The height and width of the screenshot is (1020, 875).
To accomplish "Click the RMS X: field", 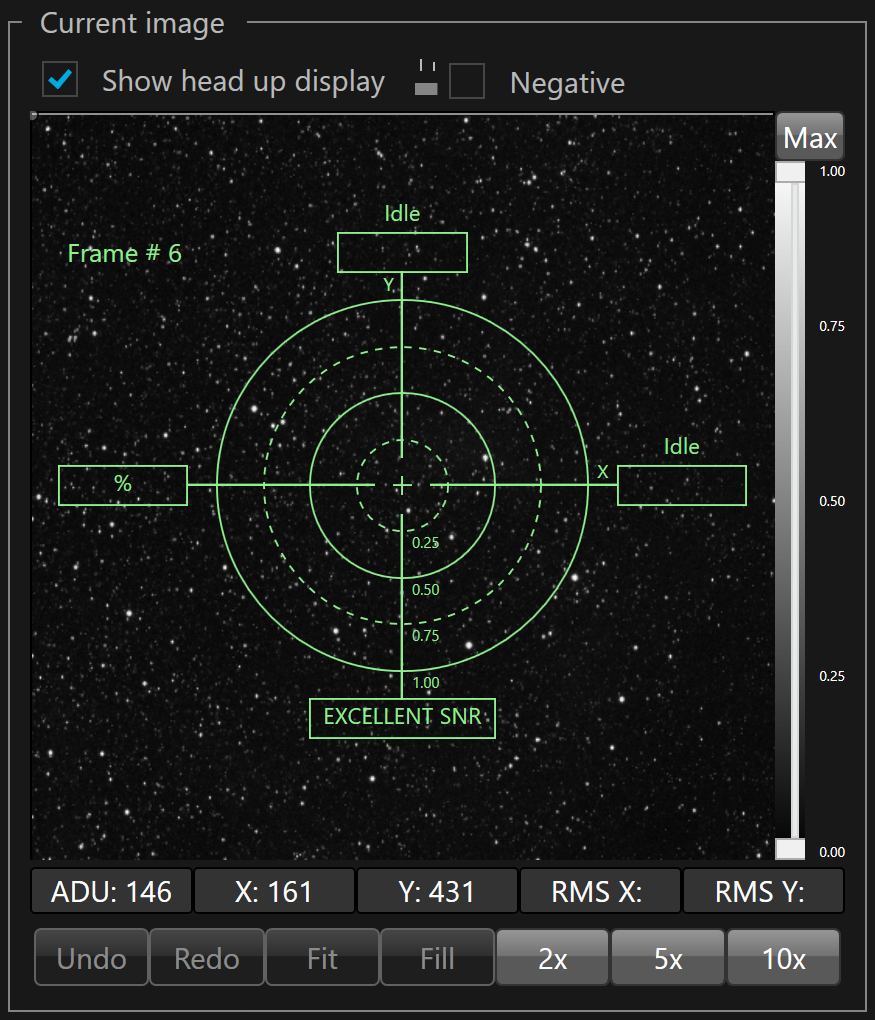I will pyautogui.click(x=600, y=891).
